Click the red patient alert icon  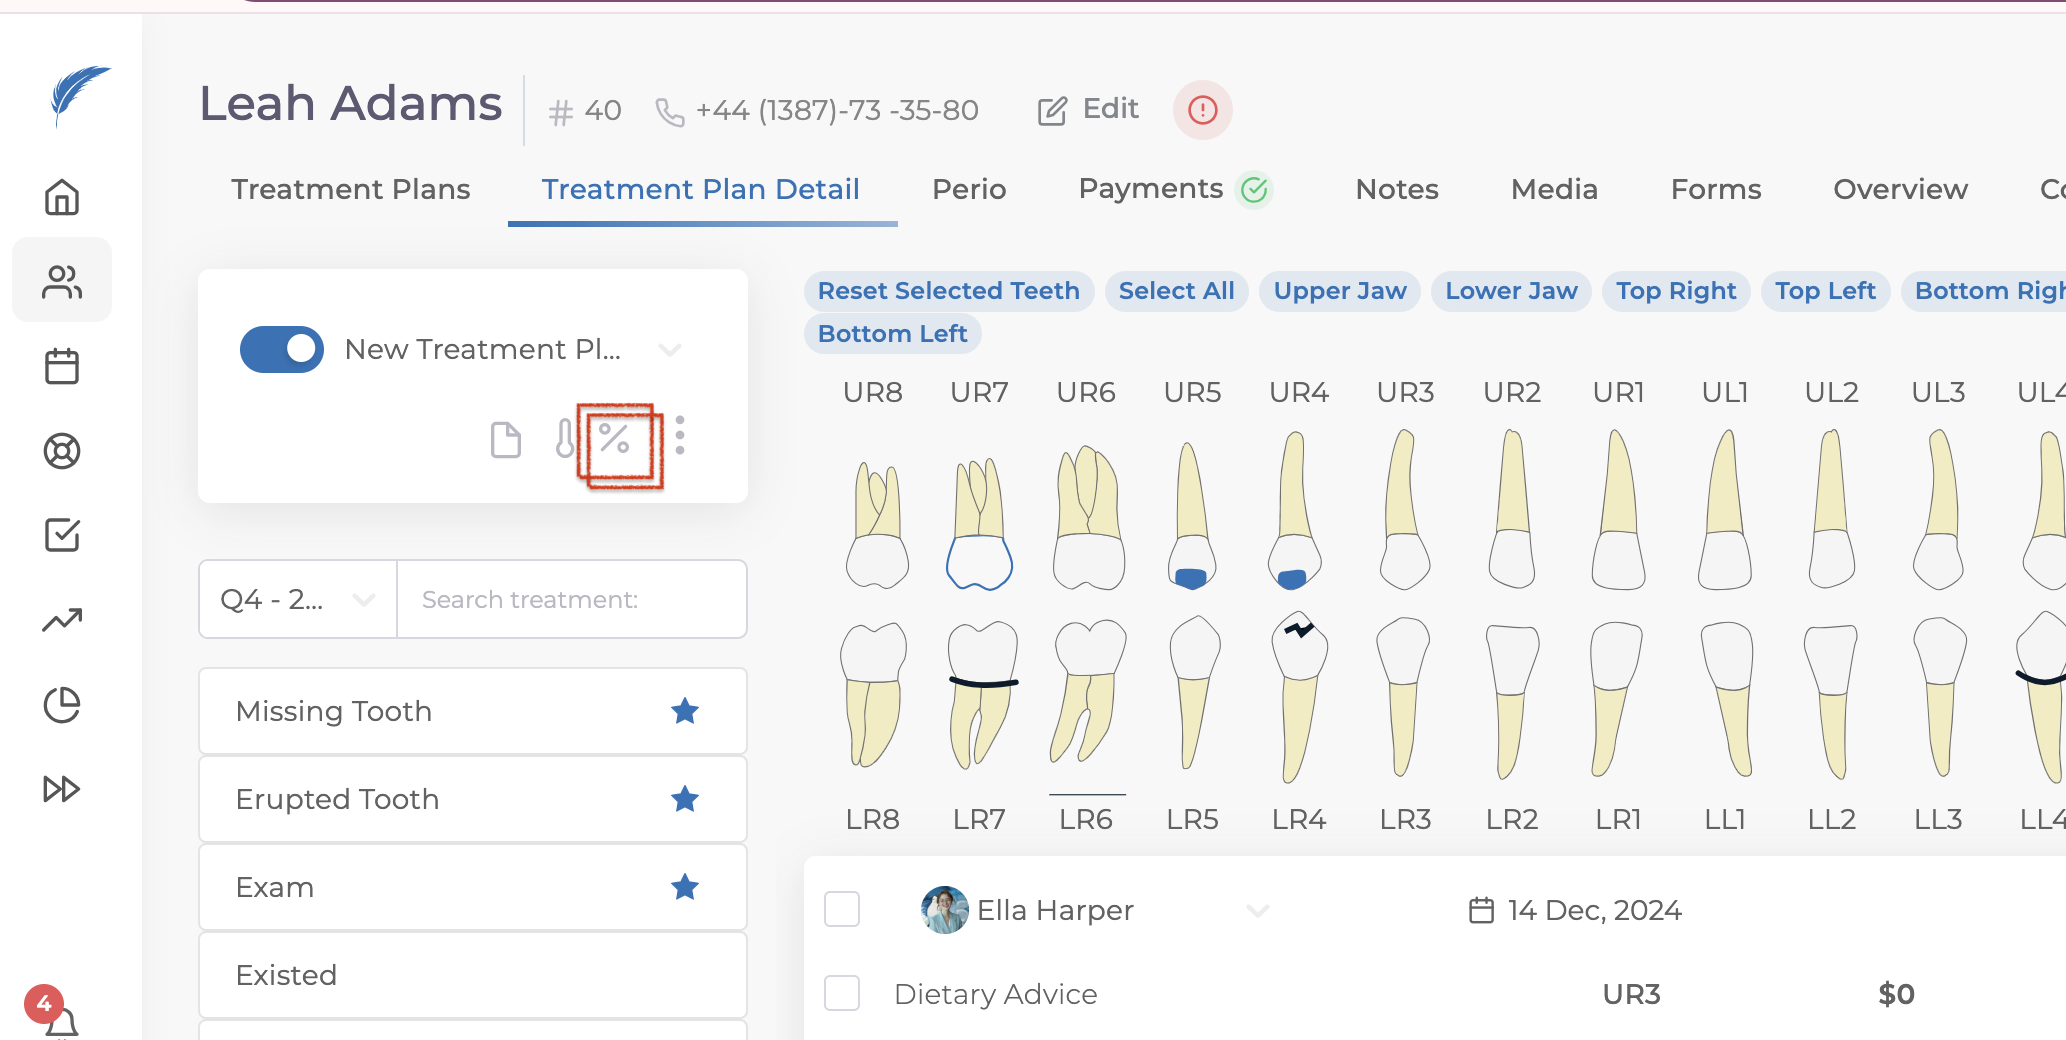coord(1202,110)
